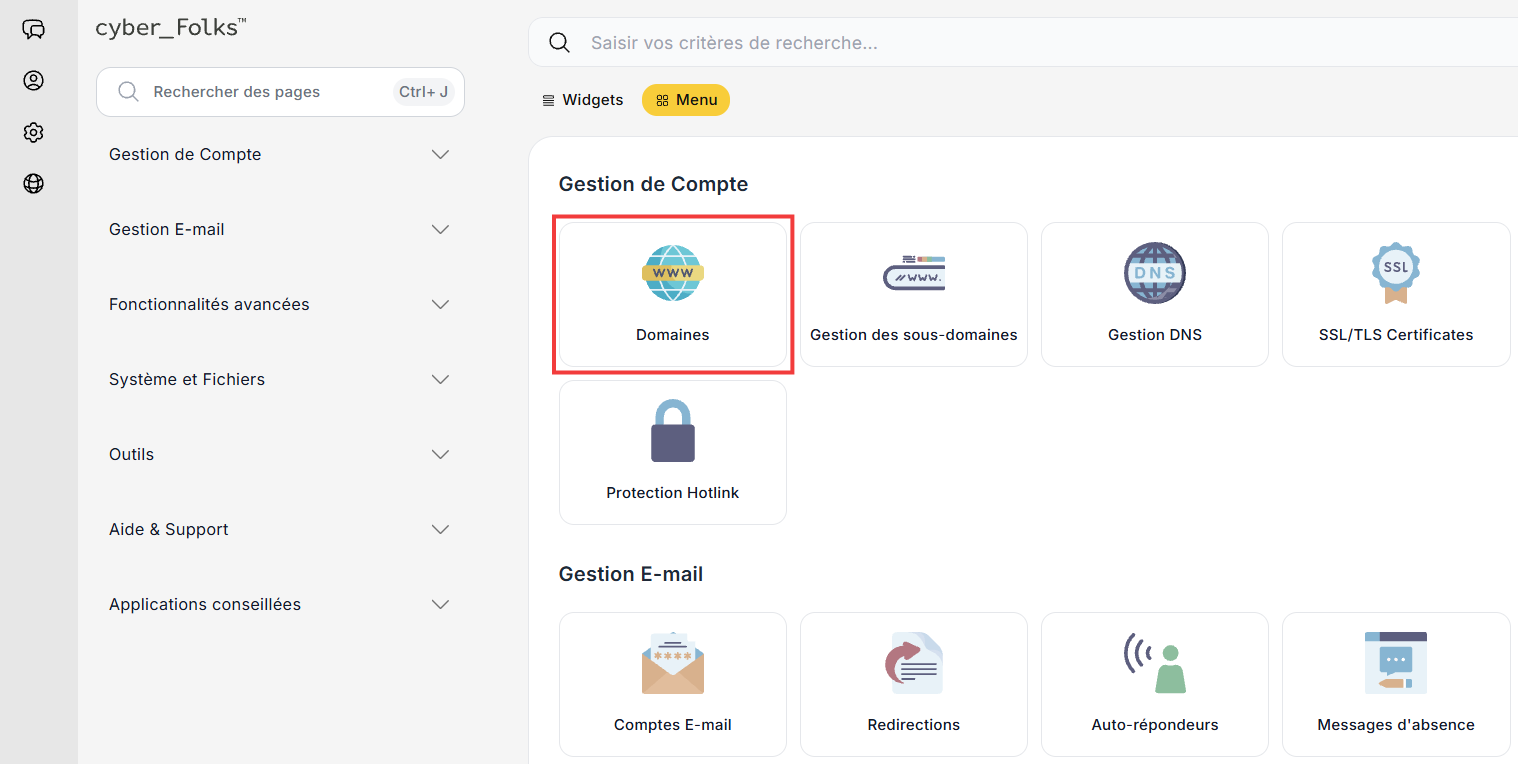Click the SSL/TLS Certificates badge icon
This screenshot has height=764, width=1518.
pyautogui.click(x=1396, y=273)
